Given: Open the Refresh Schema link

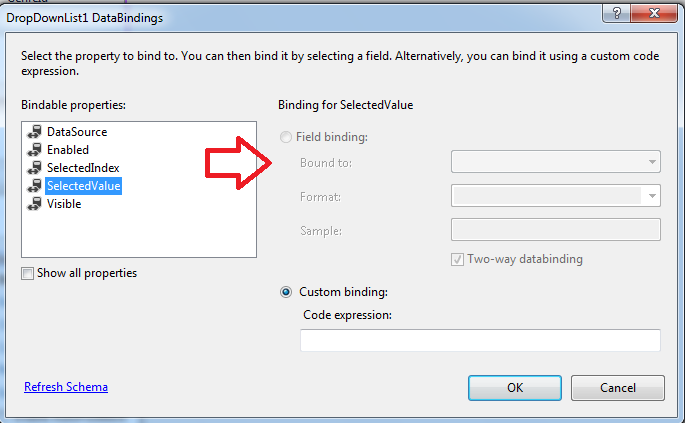Looking at the screenshot, I should (x=66, y=387).
